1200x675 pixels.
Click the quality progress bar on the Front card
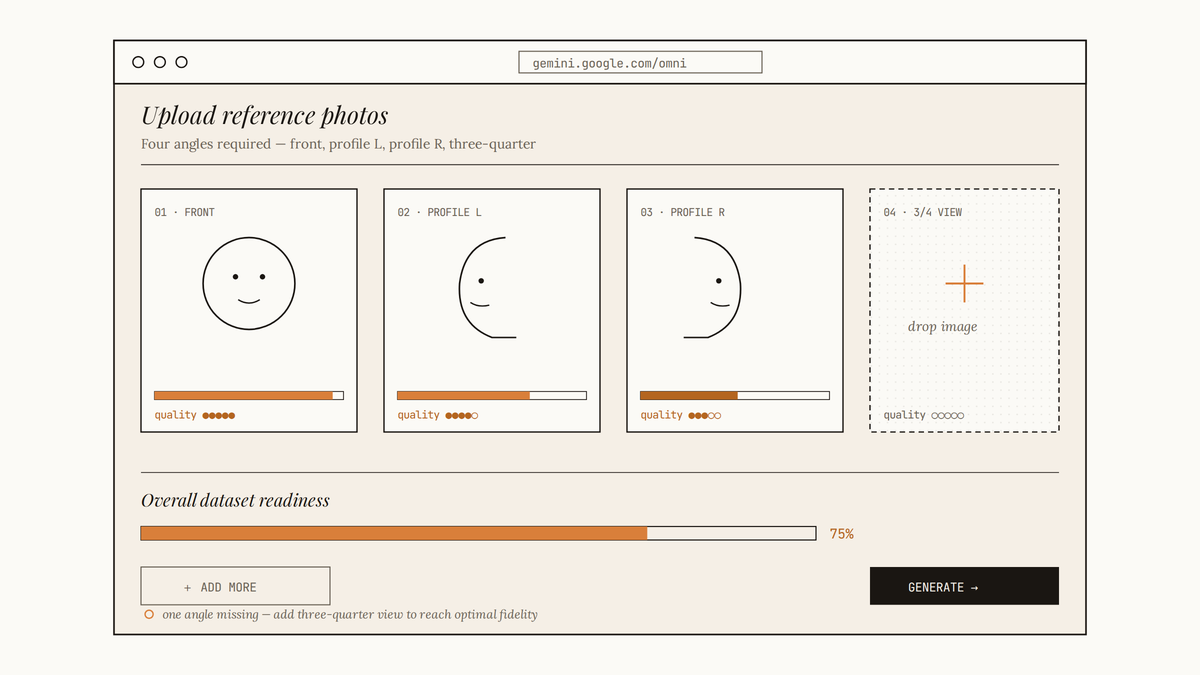coord(249,396)
